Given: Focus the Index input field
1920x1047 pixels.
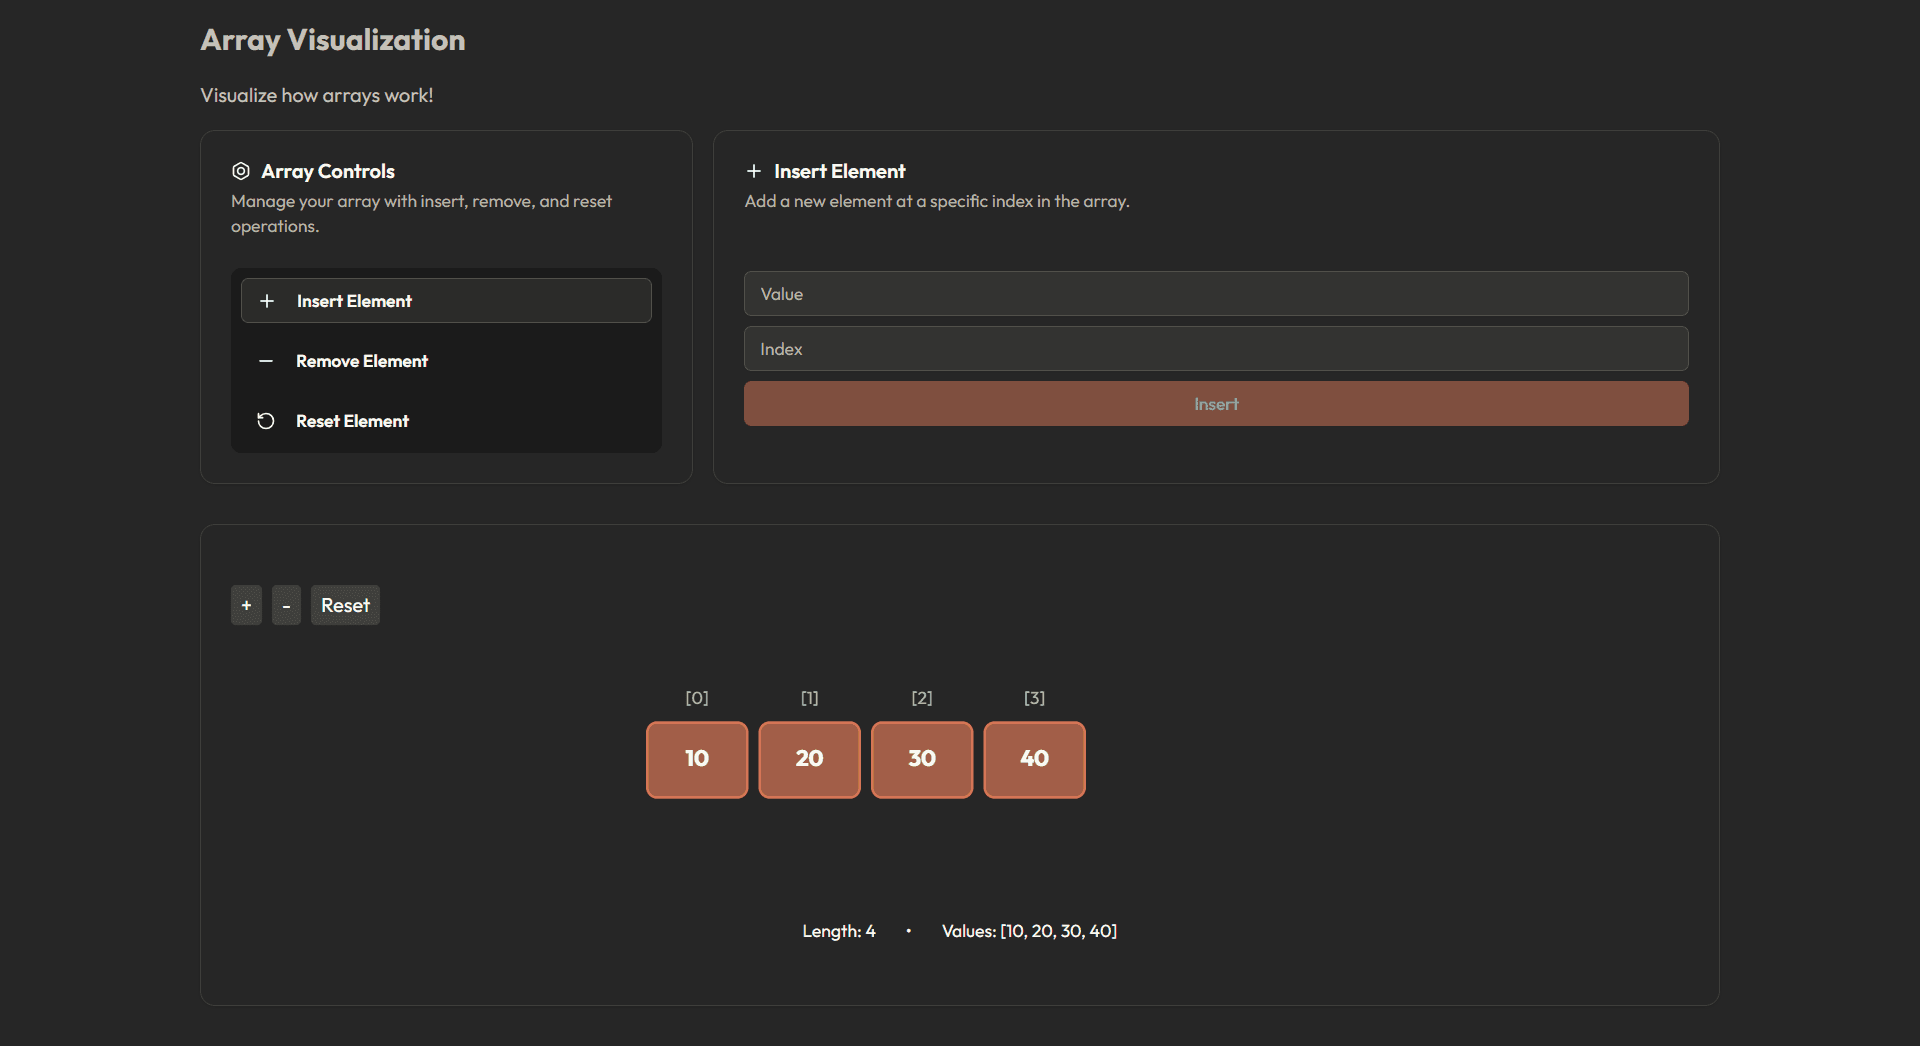Looking at the screenshot, I should [1216, 349].
